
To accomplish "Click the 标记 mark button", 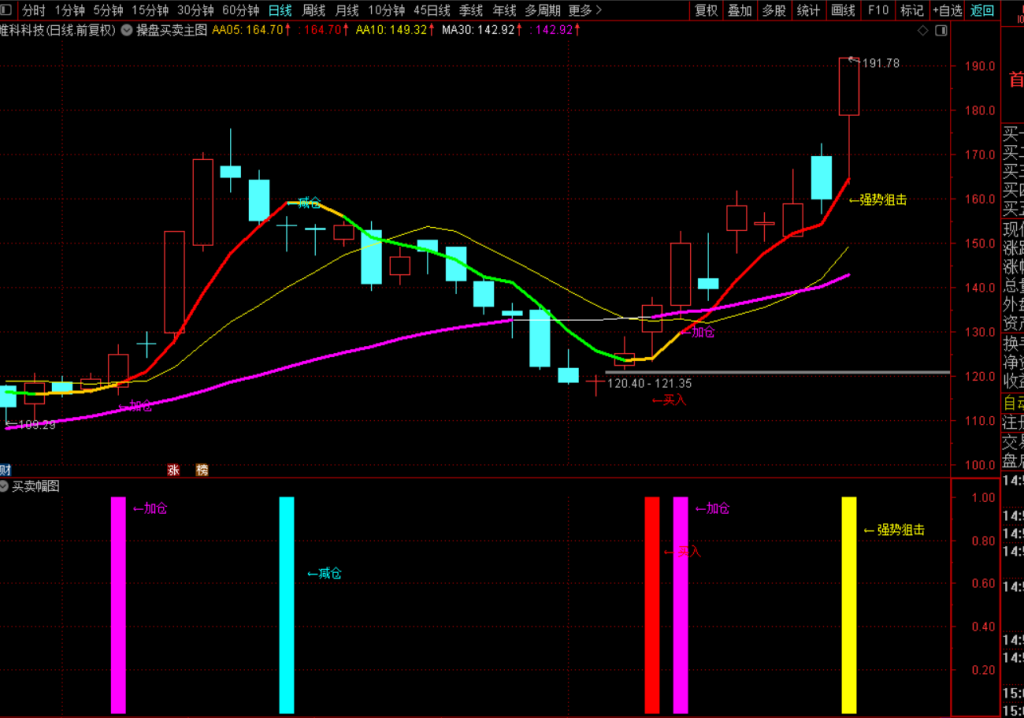I will pyautogui.click(x=912, y=10).
